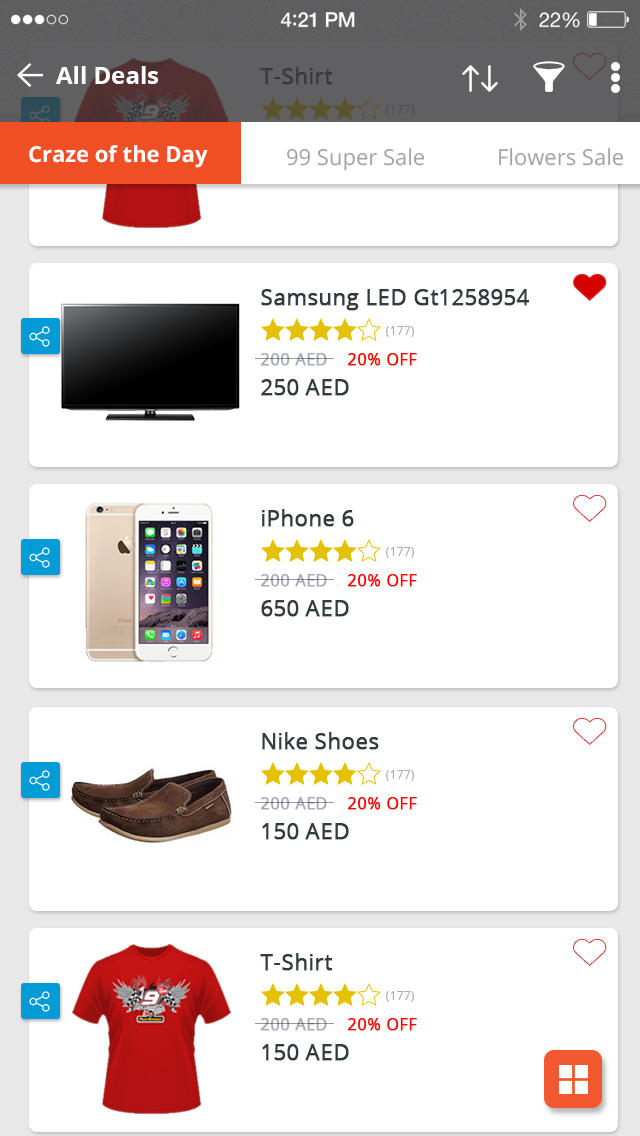Open sort options with the up-down arrows
This screenshot has height=1136, width=640.
(x=480, y=78)
